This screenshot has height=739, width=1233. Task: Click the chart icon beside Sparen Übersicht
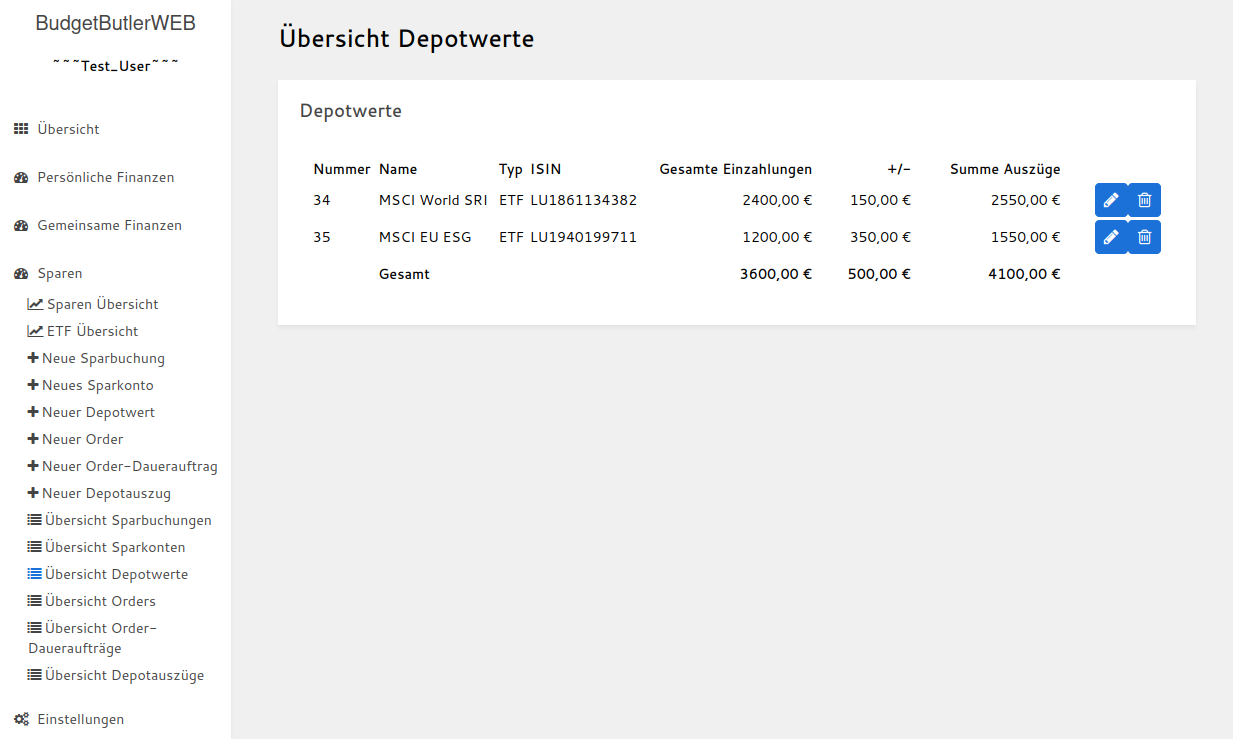[x=35, y=303]
